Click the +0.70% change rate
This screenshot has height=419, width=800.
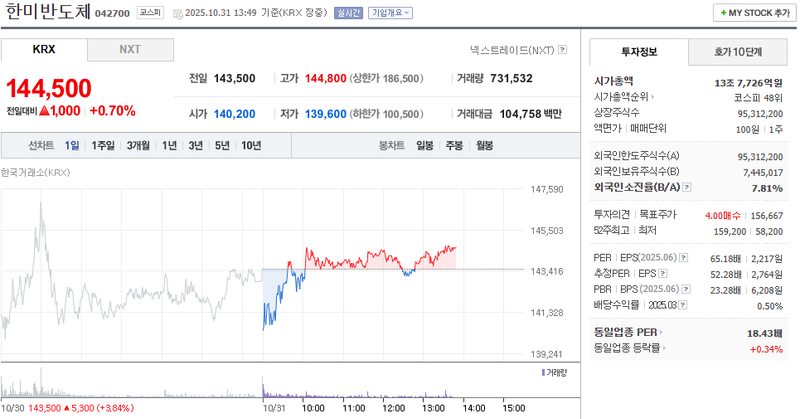(113, 111)
